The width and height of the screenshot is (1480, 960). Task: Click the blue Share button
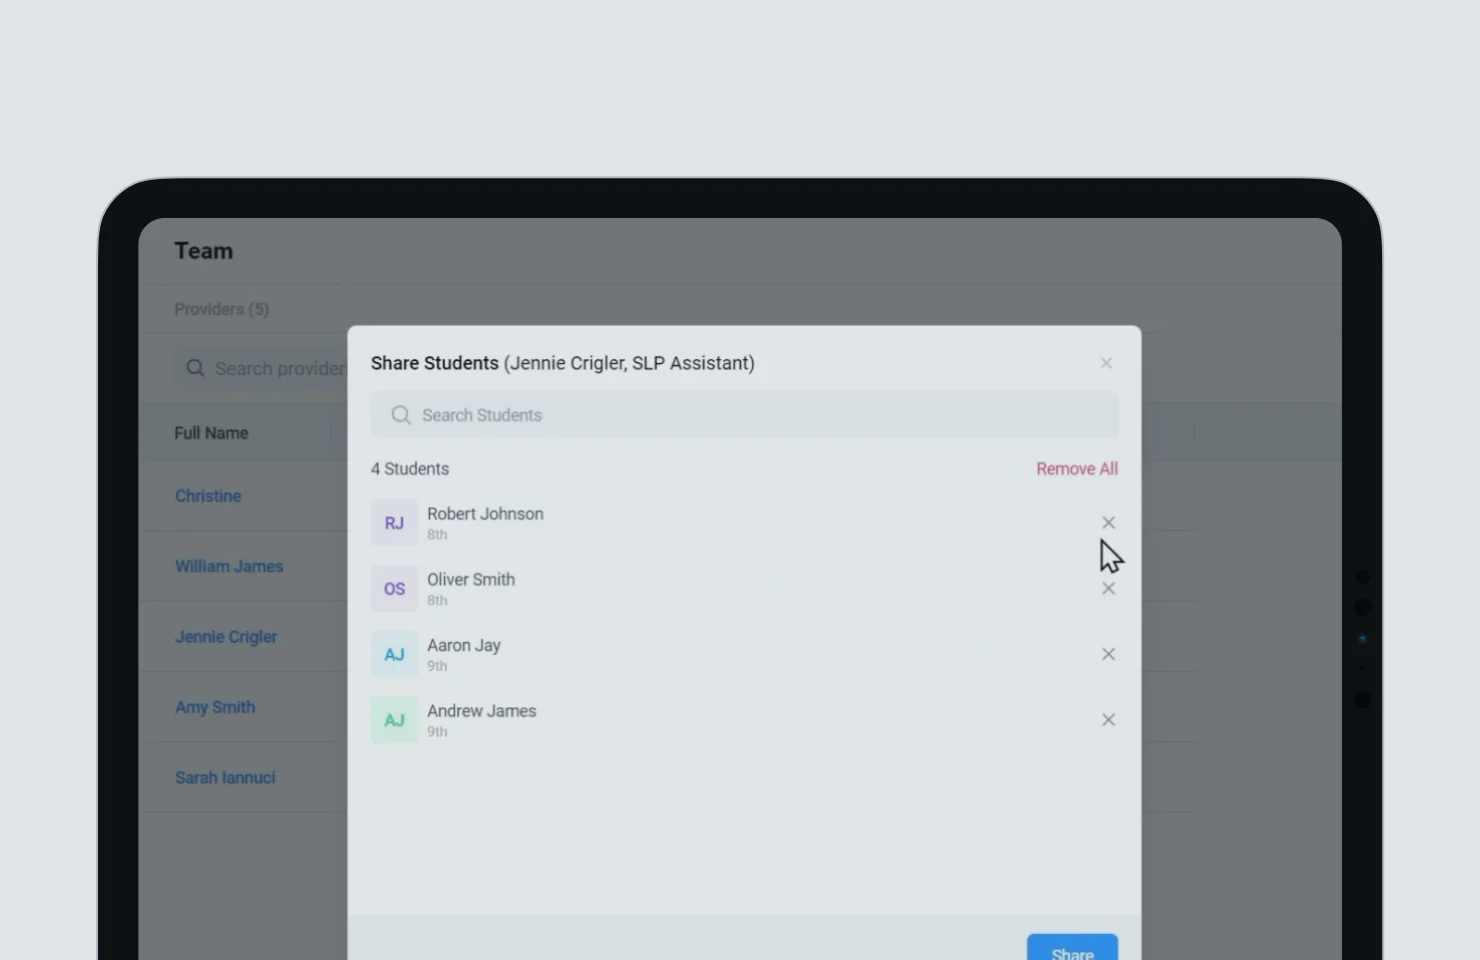coord(1072,948)
